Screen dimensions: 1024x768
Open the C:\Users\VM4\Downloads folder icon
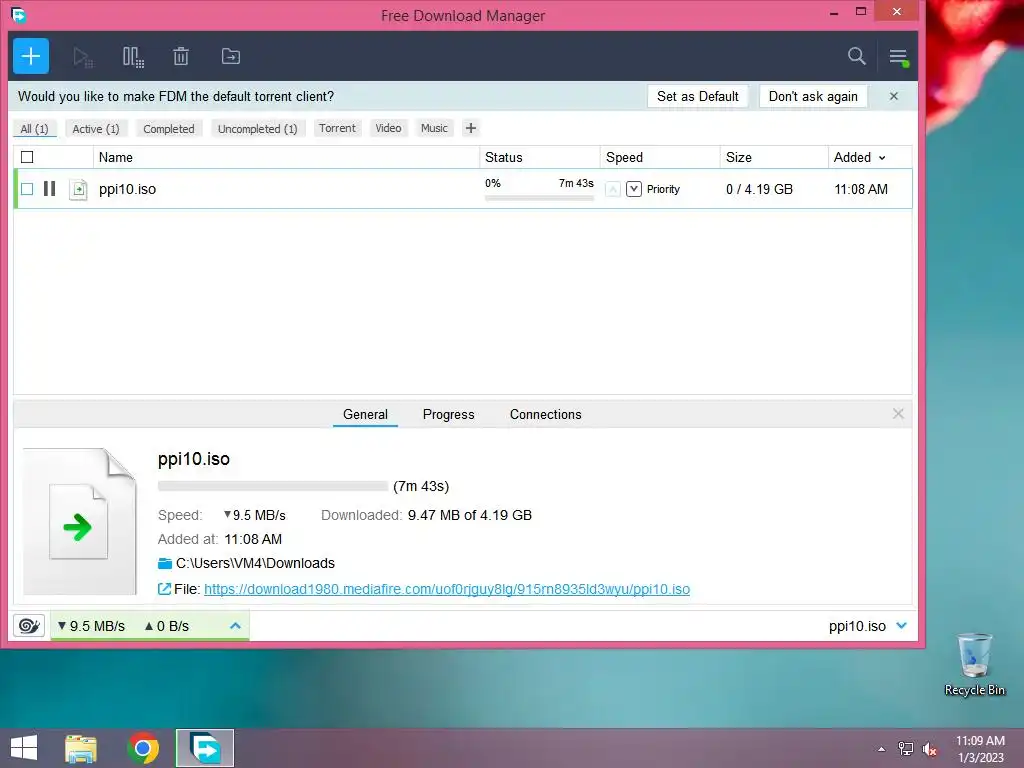pyautogui.click(x=165, y=563)
